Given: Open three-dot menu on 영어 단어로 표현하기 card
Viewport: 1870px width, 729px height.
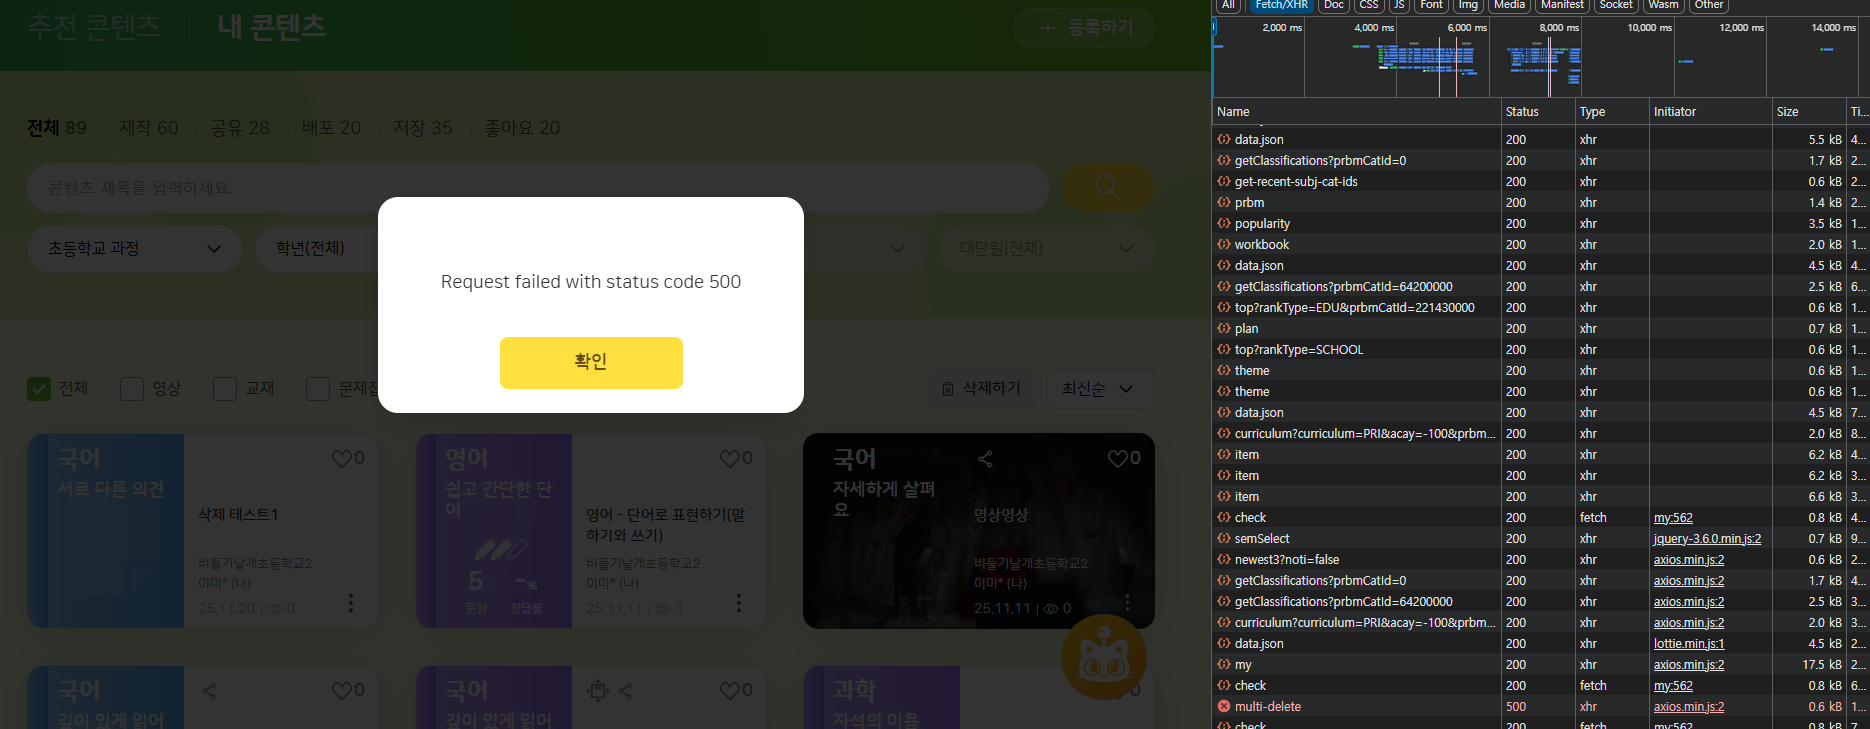Looking at the screenshot, I should [739, 603].
